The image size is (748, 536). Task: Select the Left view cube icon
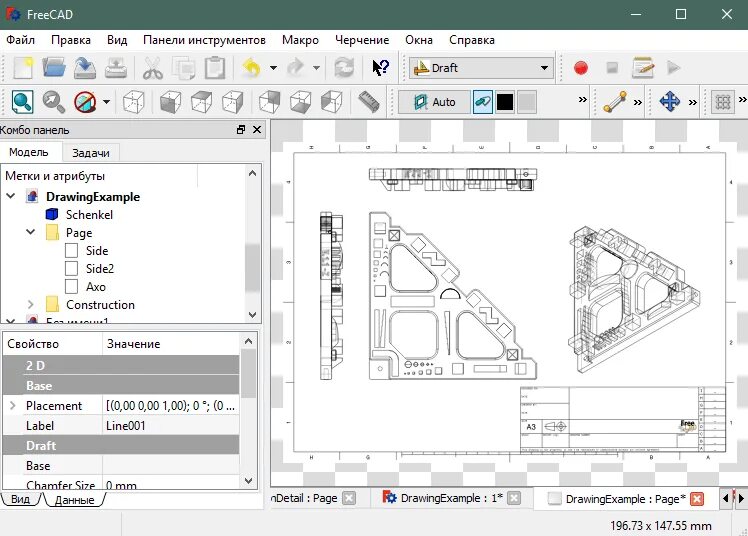click(x=332, y=102)
